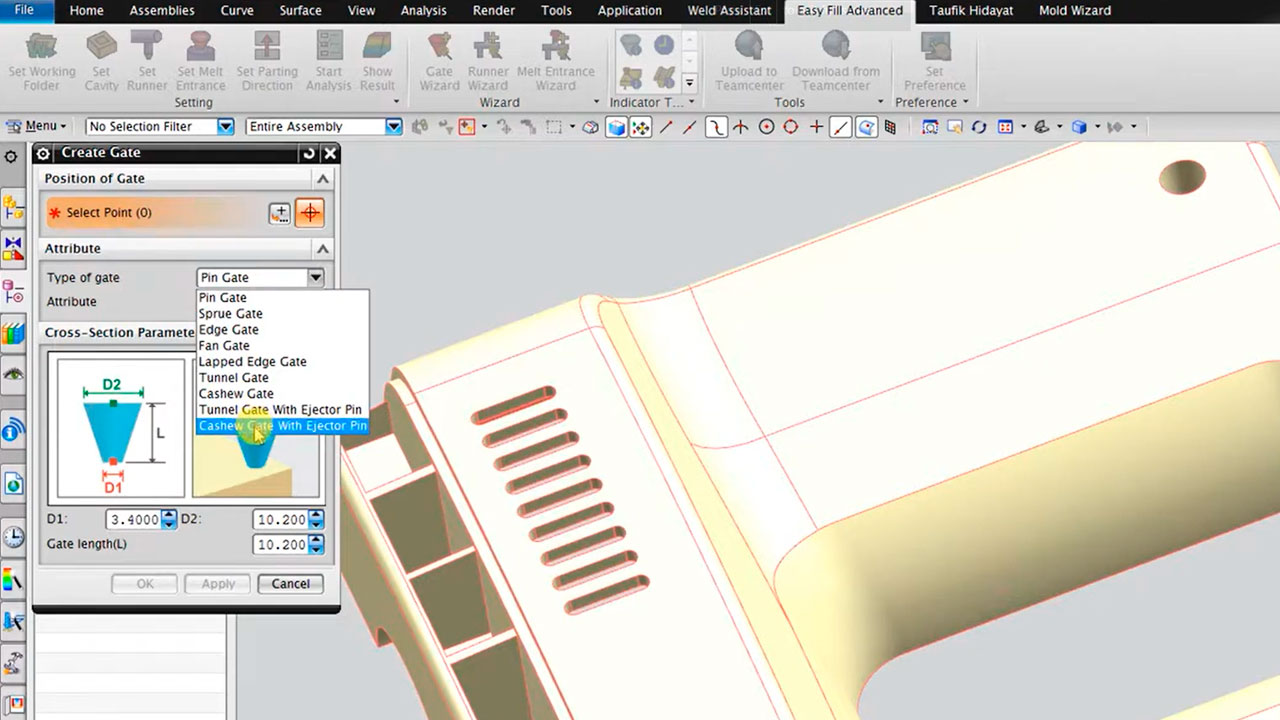Choose Fan Gate from the list
This screenshot has height=720, width=1280.
(x=224, y=346)
